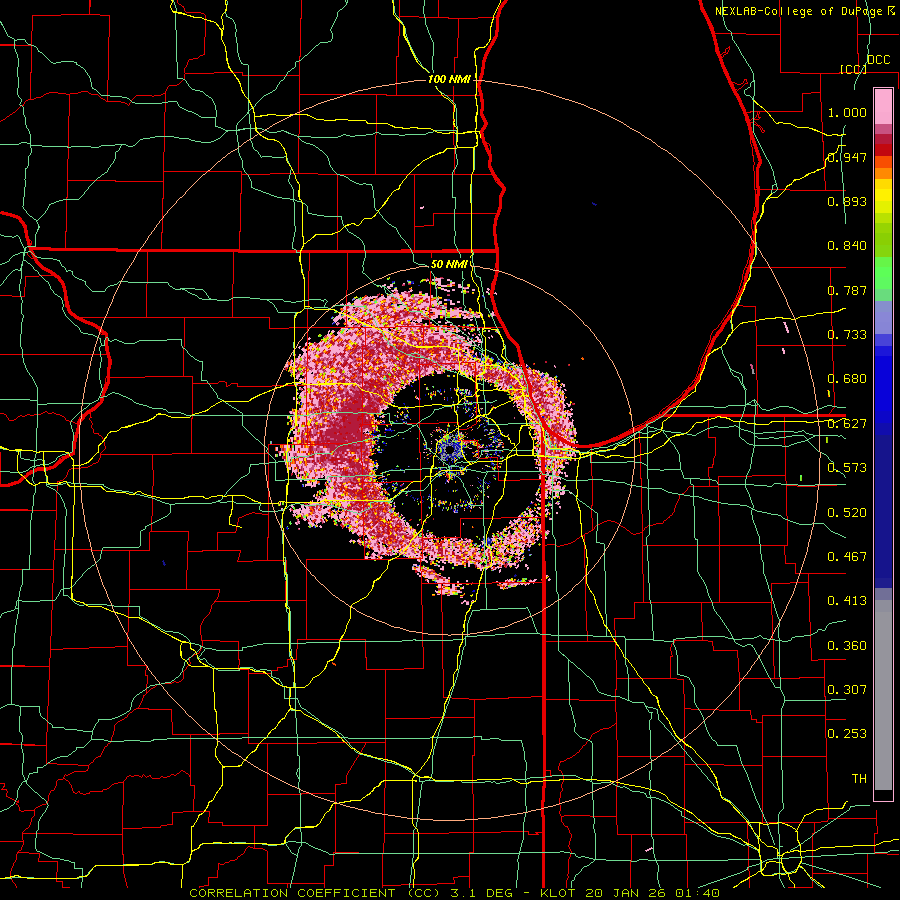Pick the gray segment of the color bar
The image size is (900, 900).
point(883,695)
